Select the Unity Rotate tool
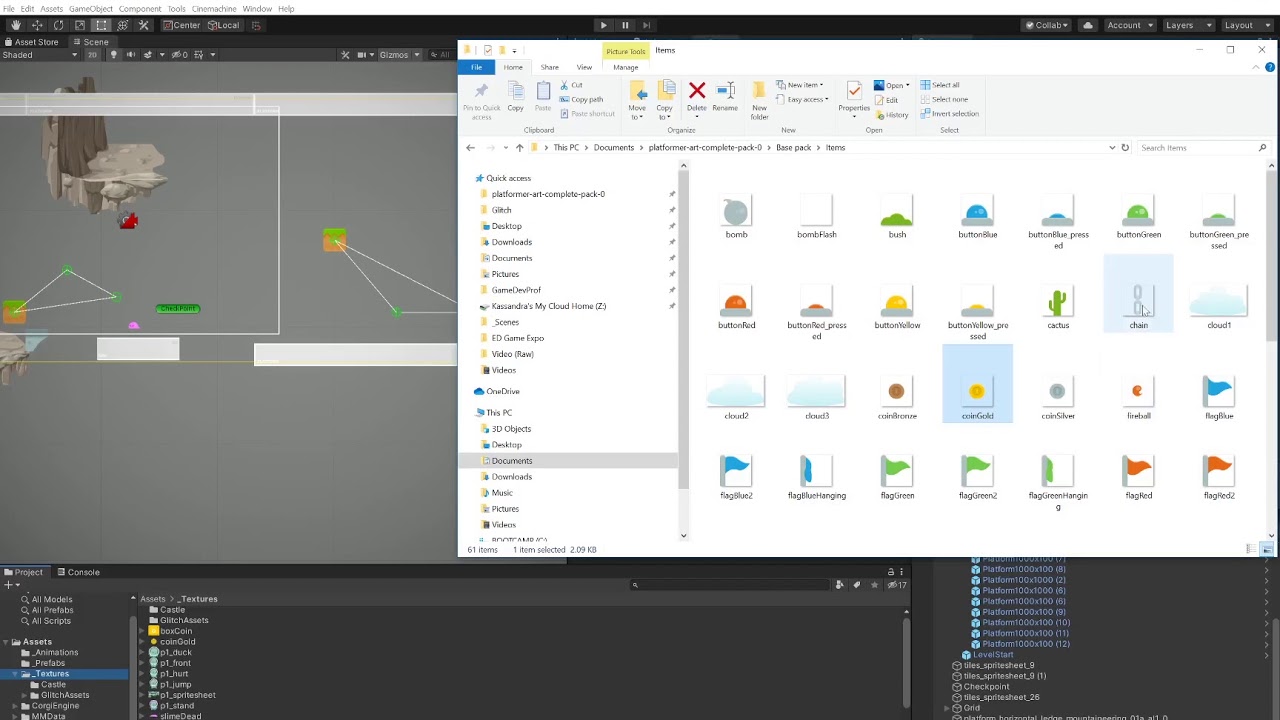 point(58,25)
